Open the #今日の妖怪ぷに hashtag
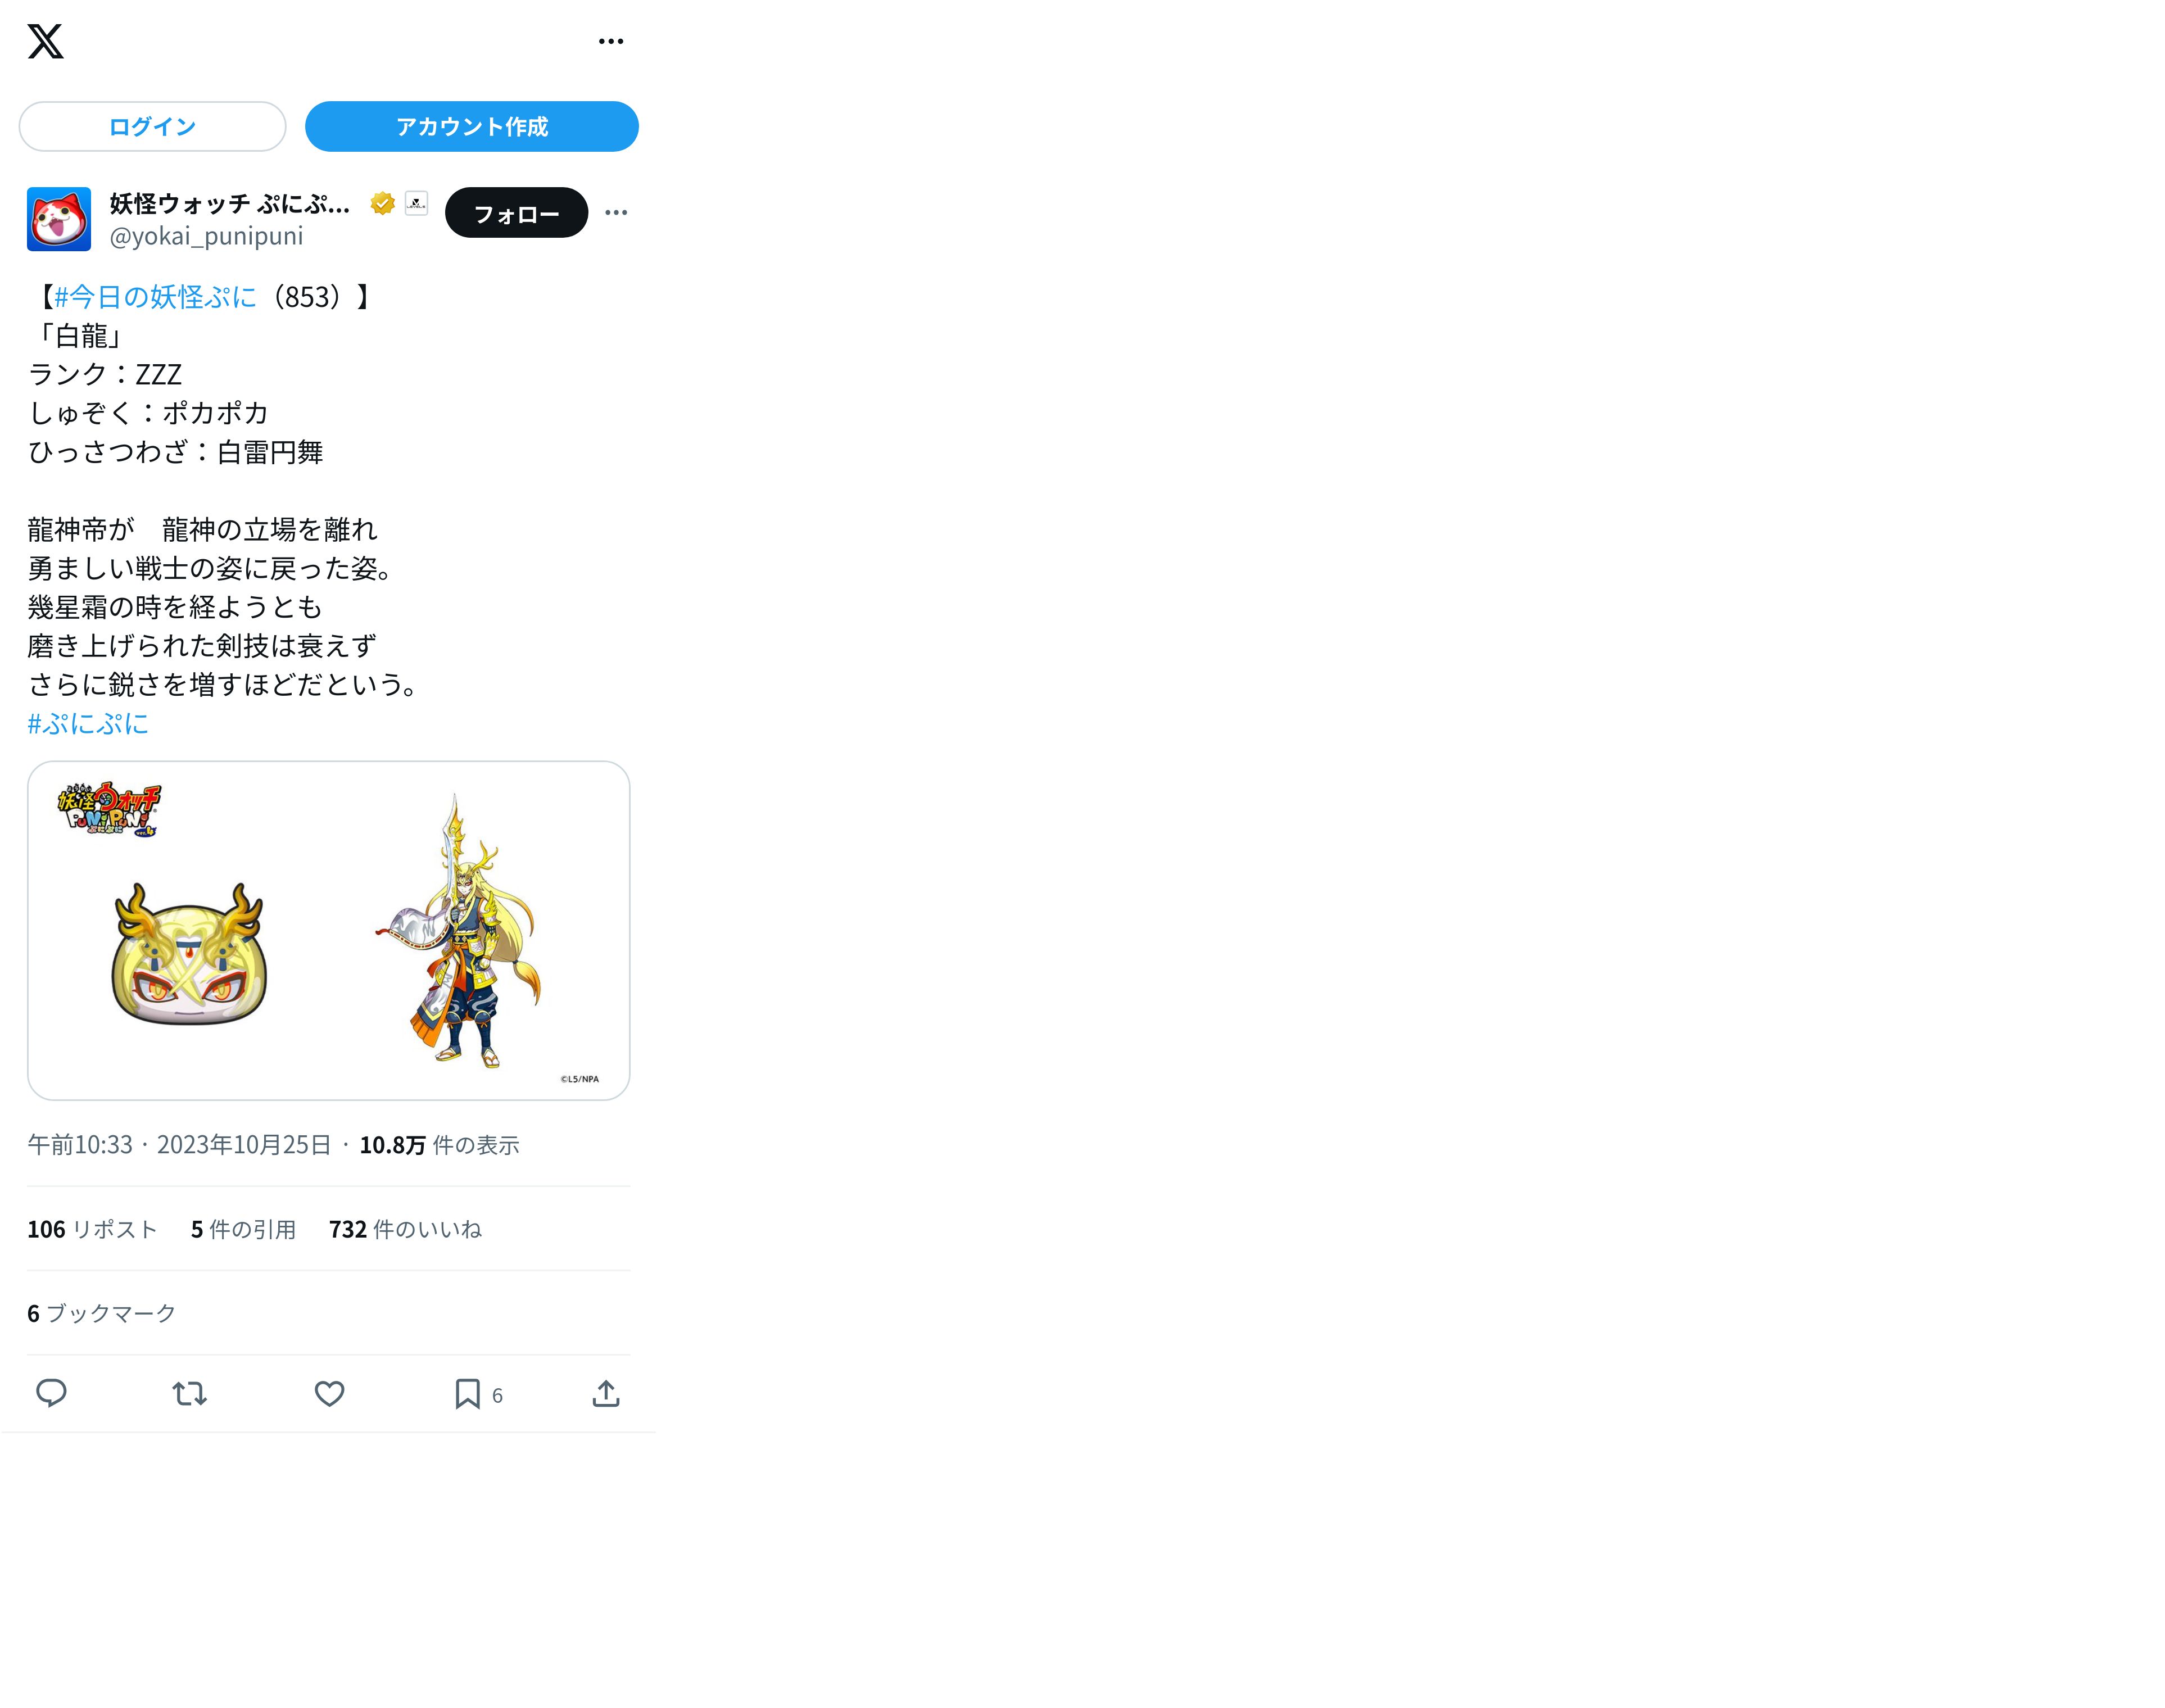The height and width of the screenshot is (1708, 2165). [155, 297]
